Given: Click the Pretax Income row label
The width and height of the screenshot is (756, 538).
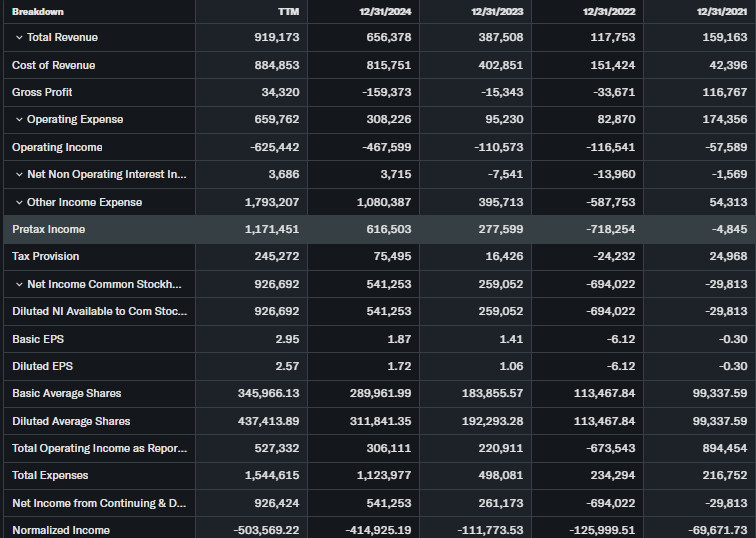Looking at the screenshot, I should pyautogui.click(x=48, y=229).
